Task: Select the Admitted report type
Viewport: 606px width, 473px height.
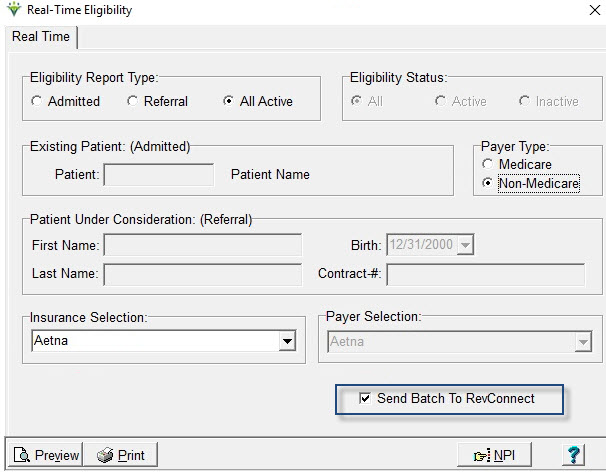Action: [x=36, y=101]
